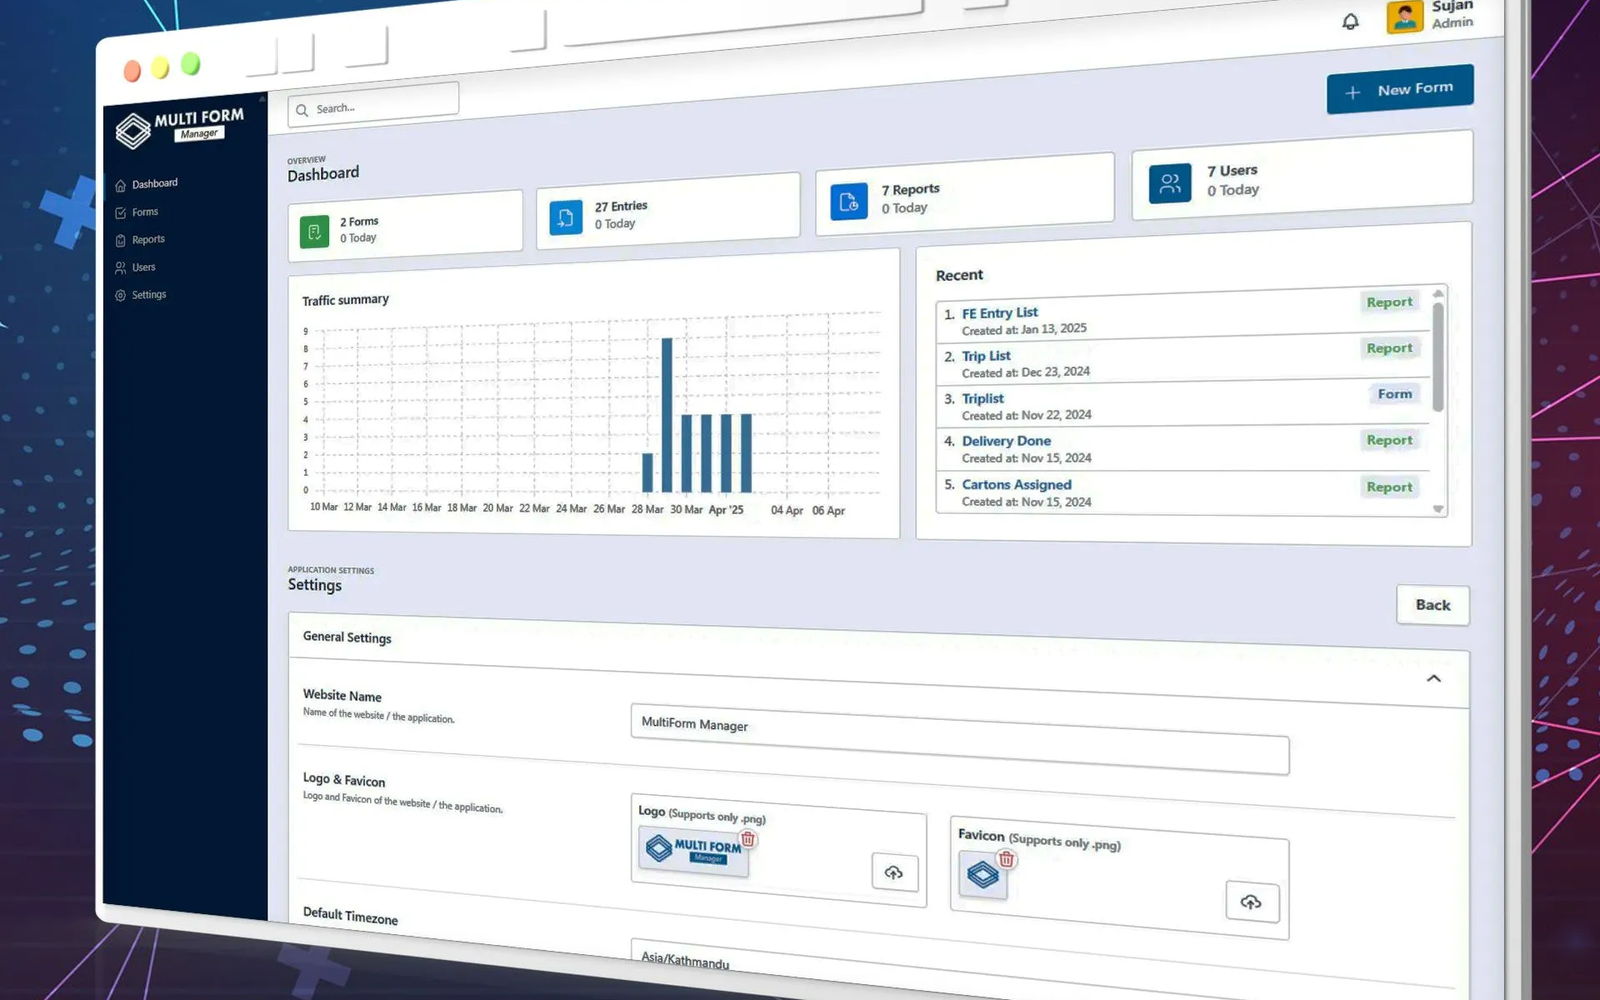Click the Recent list scroll down arrow
This screenshot has width=1600, height=1000.
(x=1438, y=509)
